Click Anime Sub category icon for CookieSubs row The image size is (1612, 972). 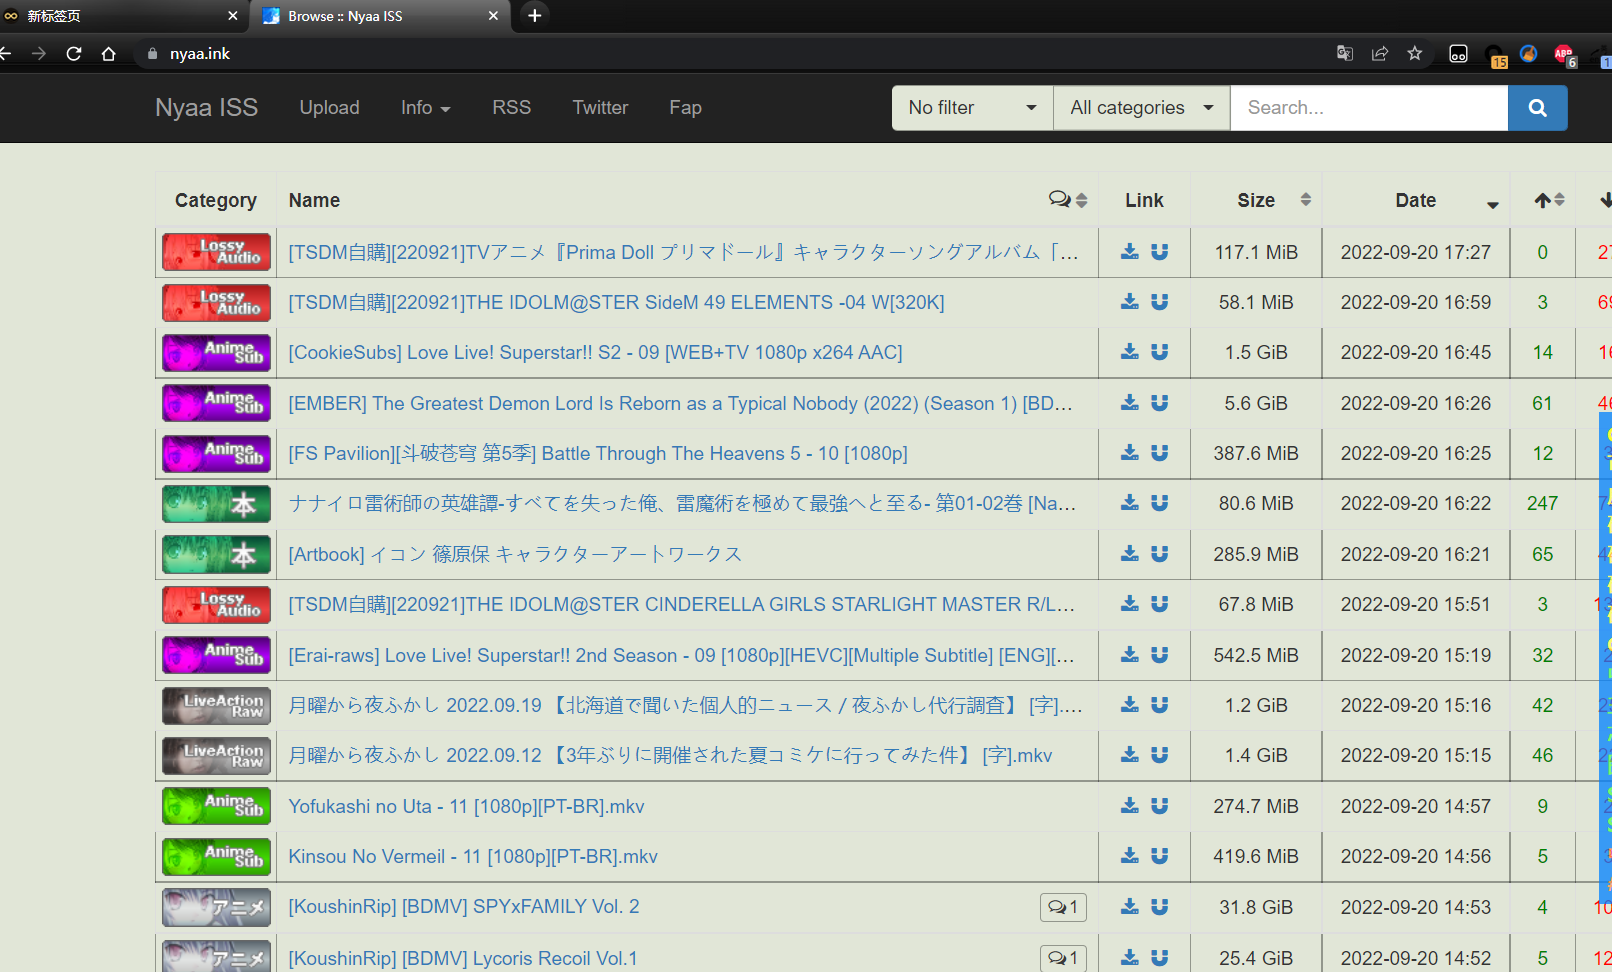pyautogui.click(x=216, y=352)
